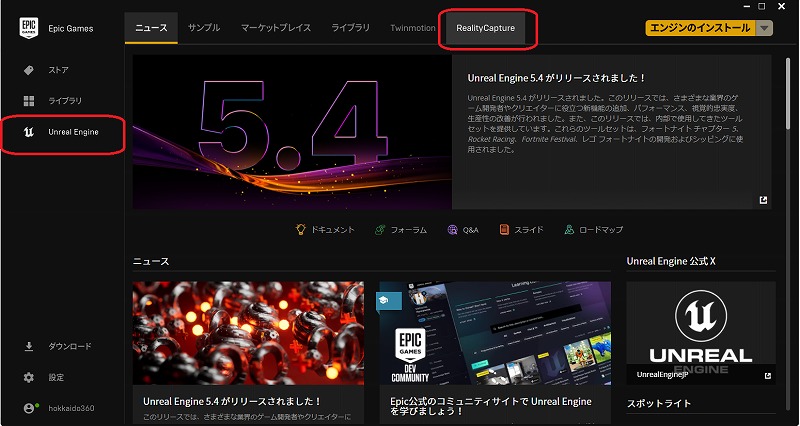The width and height of the screenshot is (800, 426).
Task: Click the Unreal Engine 公式 X heading
Action: 671,261
